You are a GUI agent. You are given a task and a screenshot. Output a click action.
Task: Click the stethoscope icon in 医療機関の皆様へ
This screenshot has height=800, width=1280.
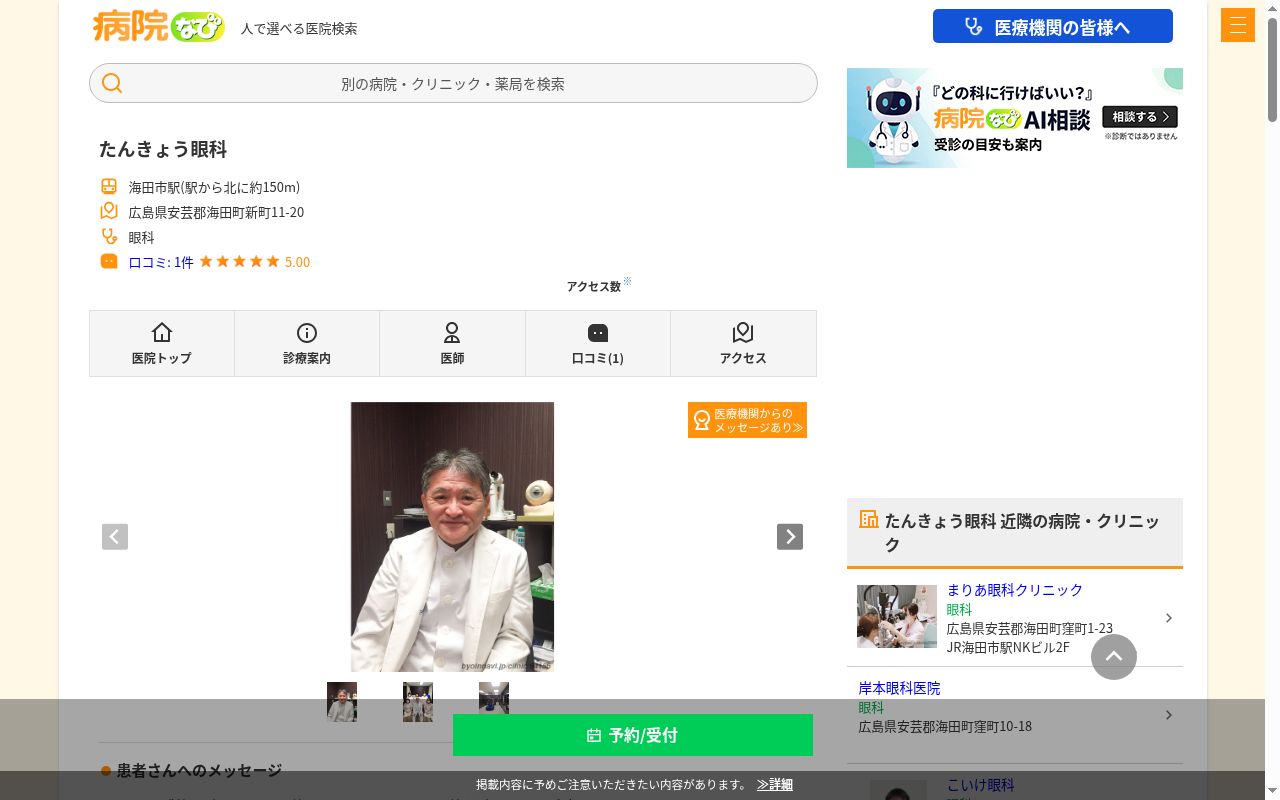973,27
